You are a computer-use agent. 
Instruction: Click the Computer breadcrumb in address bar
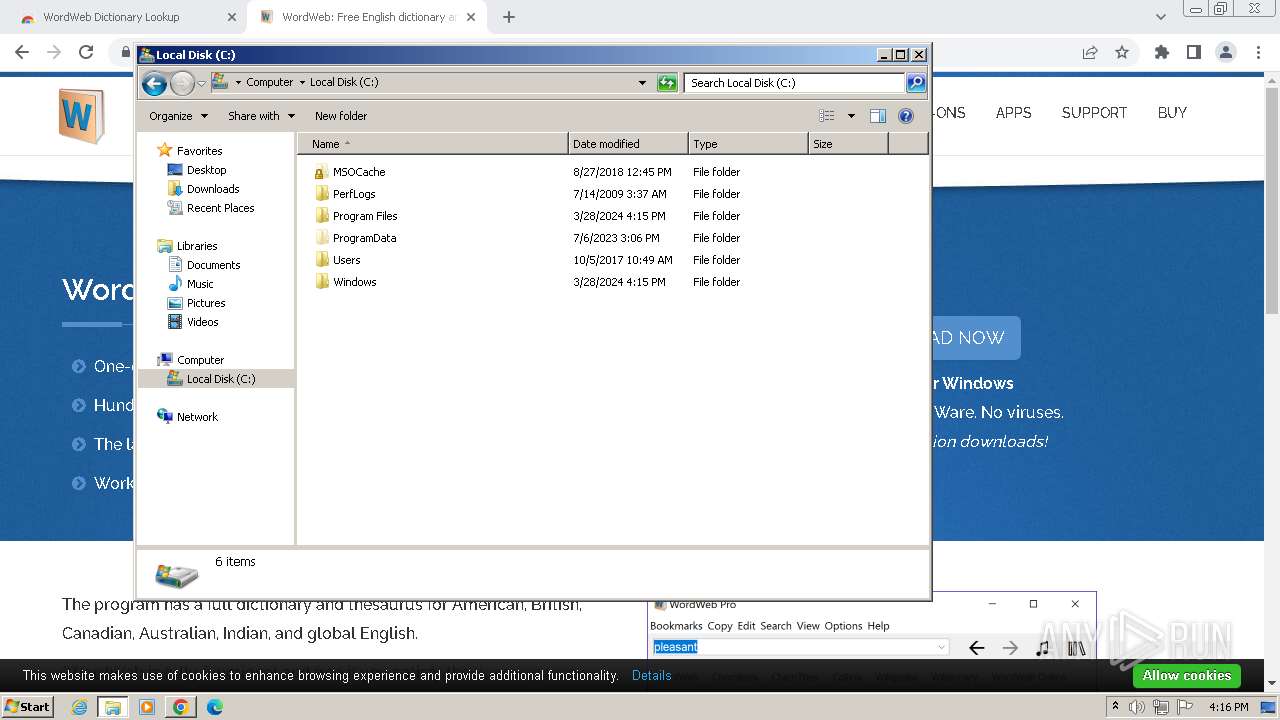coord(270,82)
